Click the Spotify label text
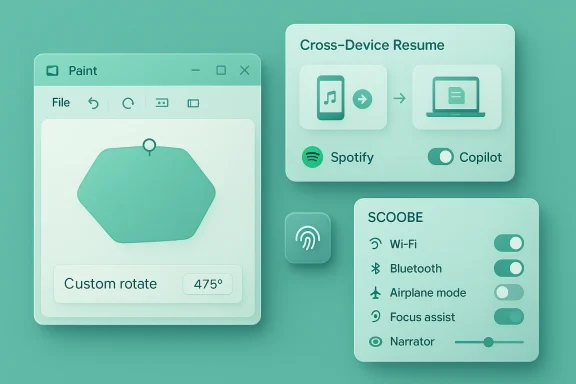 pos(352,157)
